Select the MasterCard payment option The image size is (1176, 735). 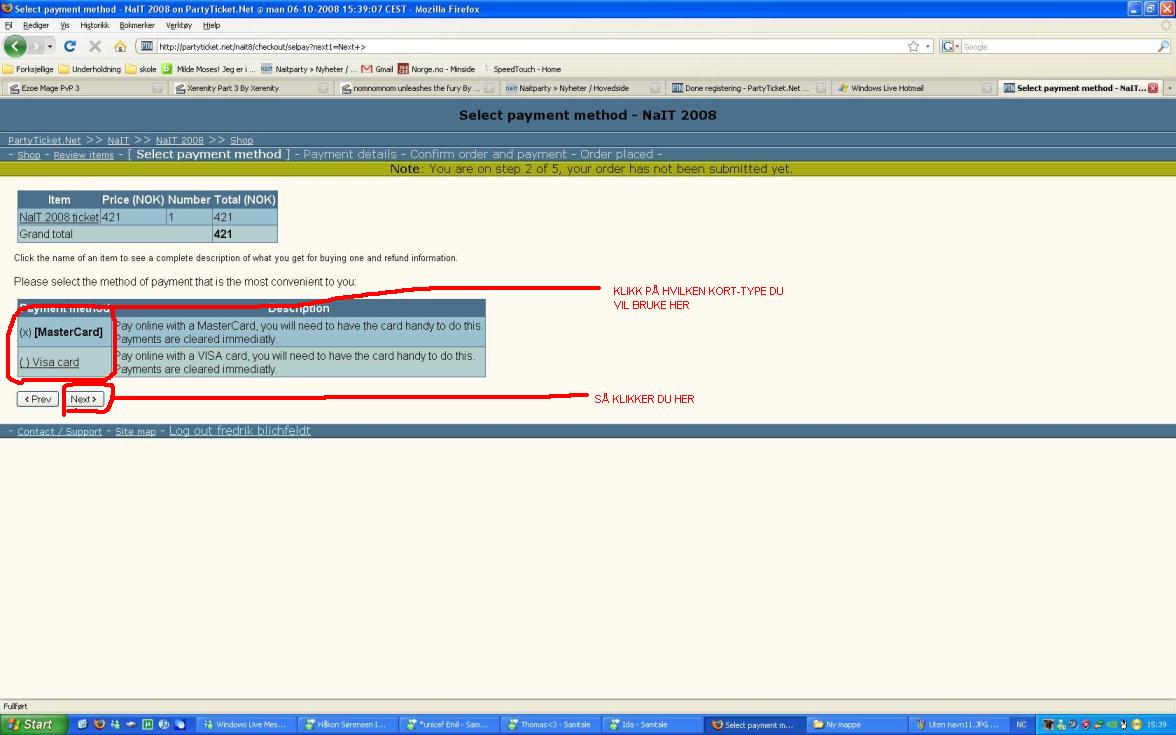tap(61, 332)
